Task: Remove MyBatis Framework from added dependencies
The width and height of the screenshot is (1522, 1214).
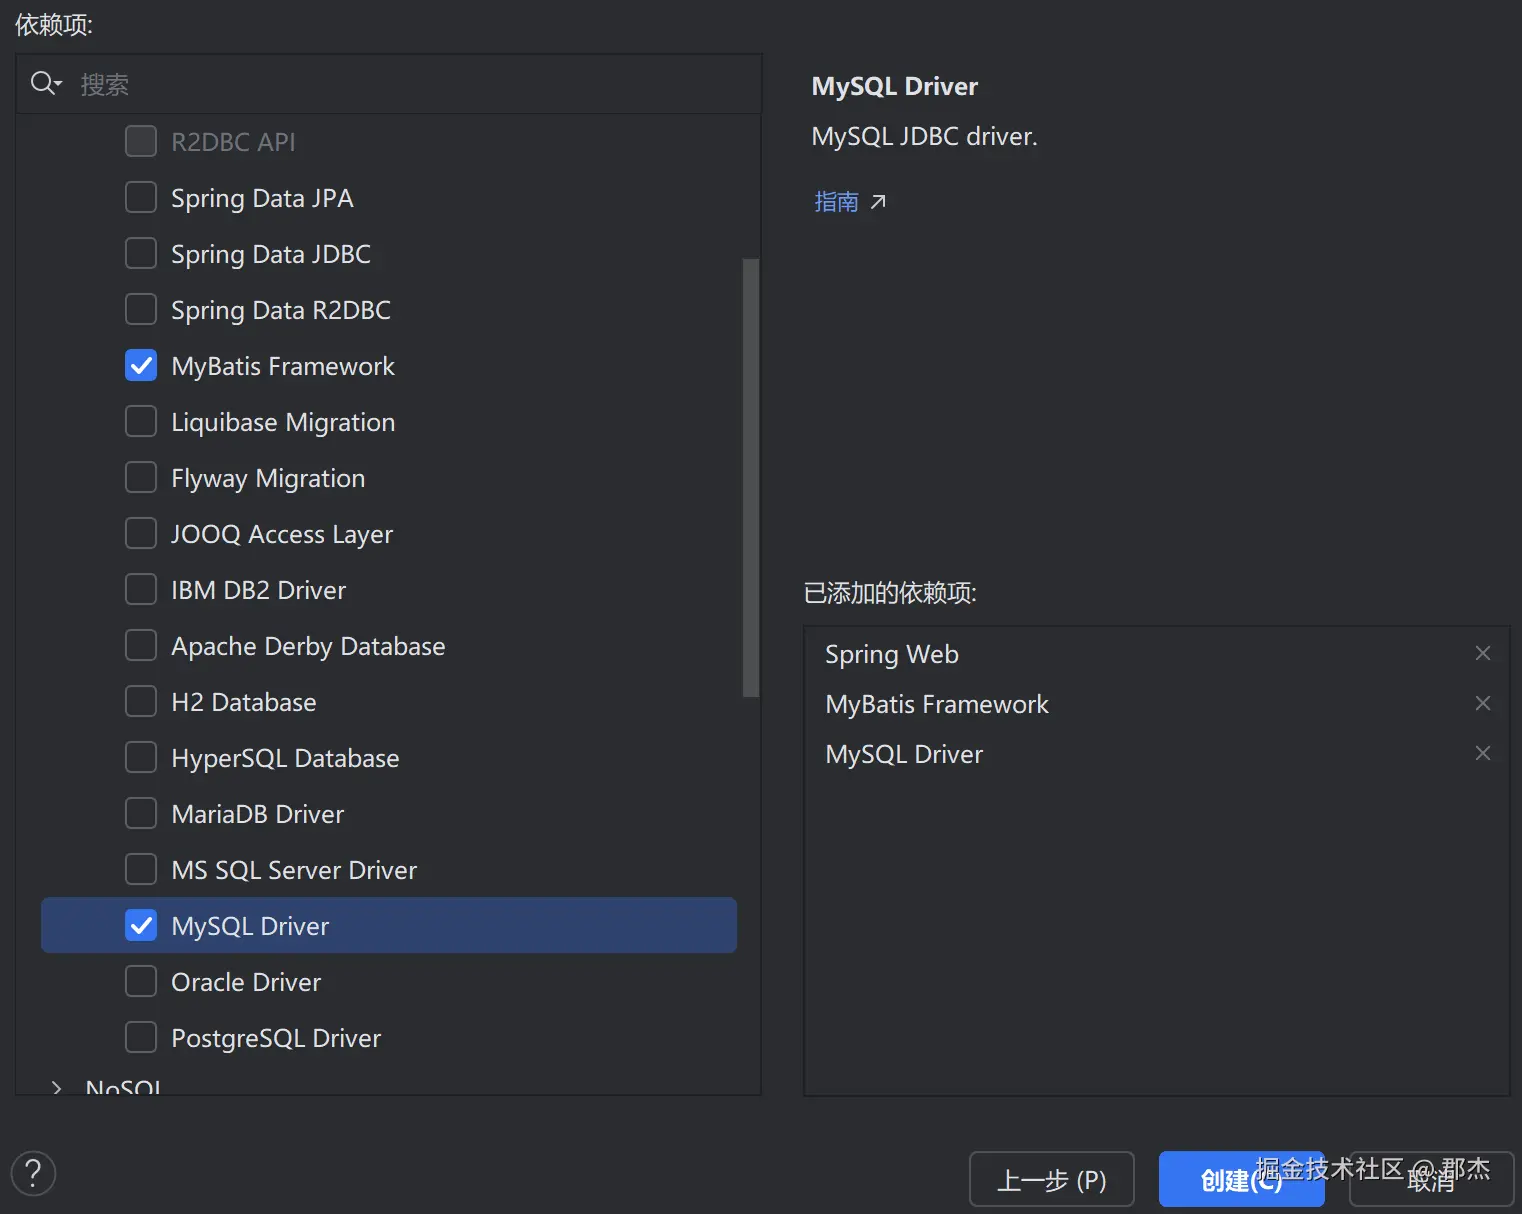Action: pos(1482,703)
